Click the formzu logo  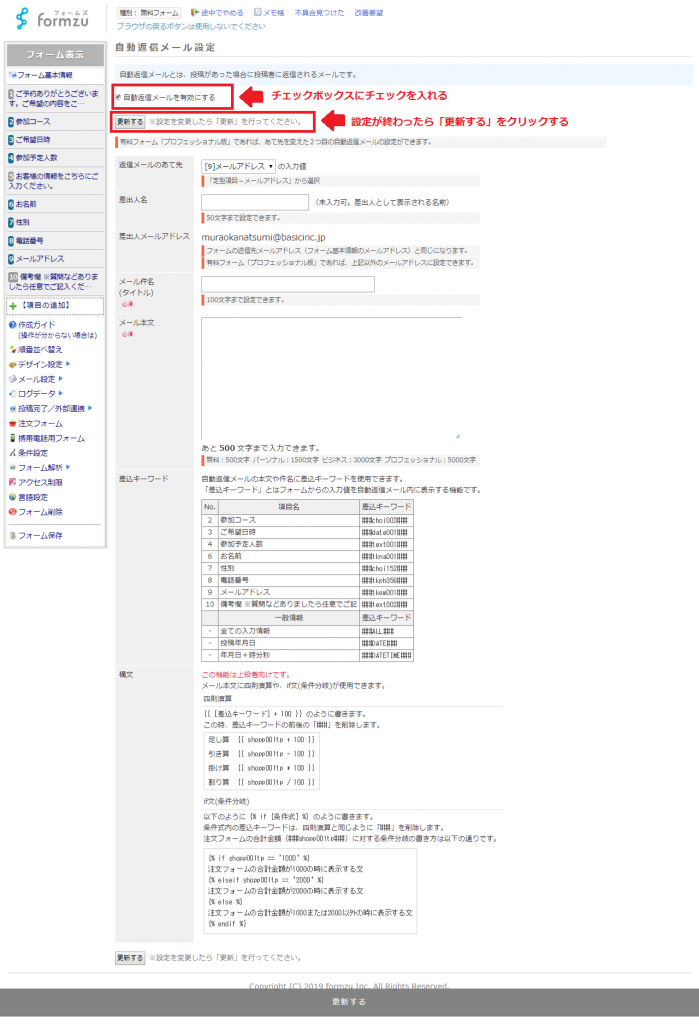pos(52,17)
